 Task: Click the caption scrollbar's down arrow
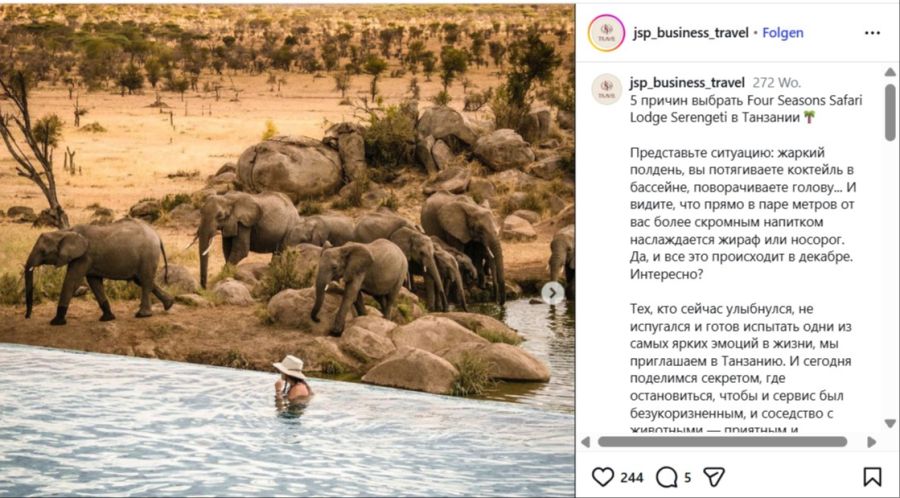(889, 424)
